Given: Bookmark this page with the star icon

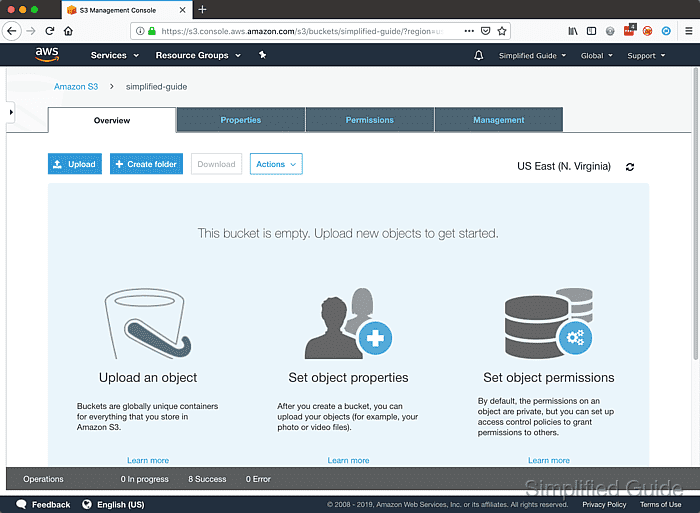Looking at the screenshot, I should point(502,31).
